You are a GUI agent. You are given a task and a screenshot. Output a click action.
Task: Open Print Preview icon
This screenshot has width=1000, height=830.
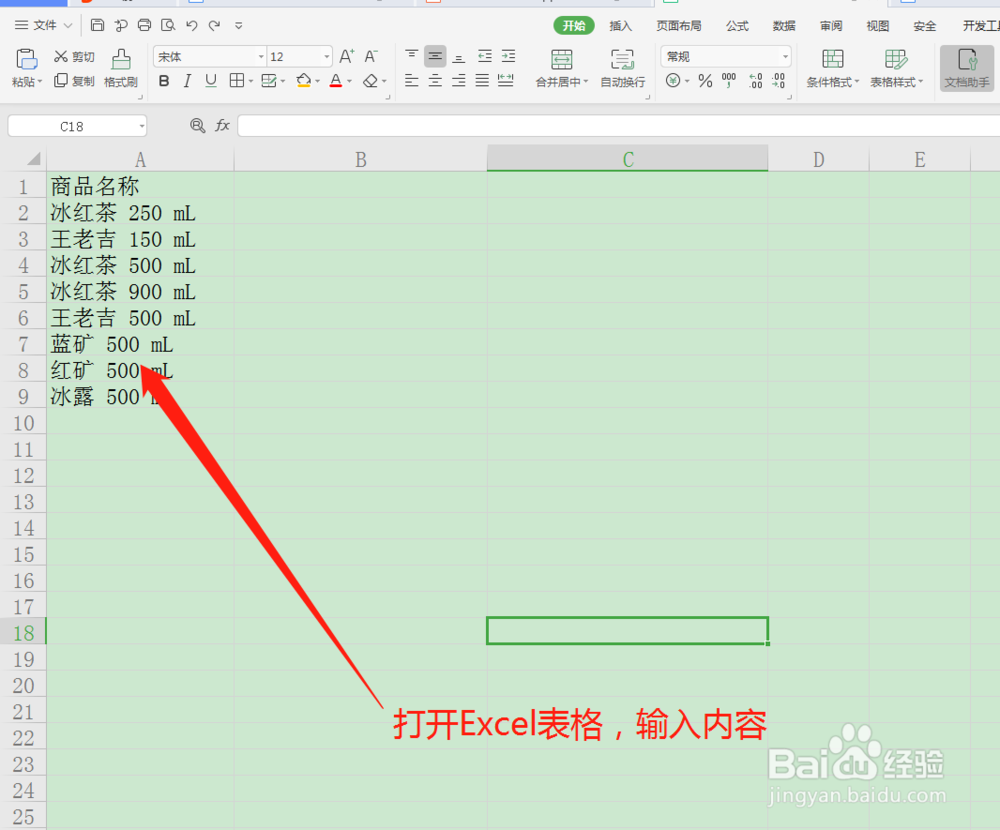pos(168,26)
